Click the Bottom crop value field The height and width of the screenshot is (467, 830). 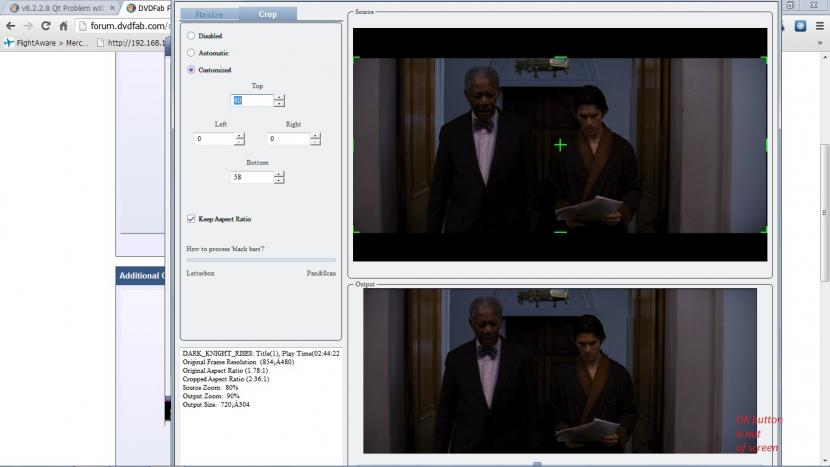click(x=252, y=177)
